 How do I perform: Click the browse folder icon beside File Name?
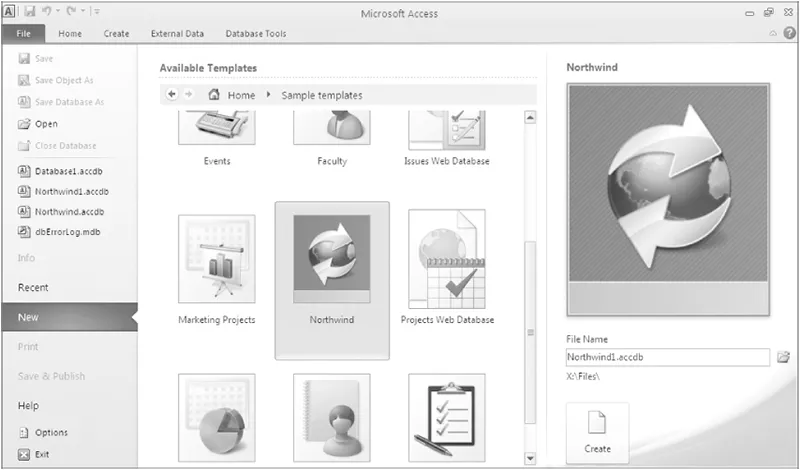783,357
